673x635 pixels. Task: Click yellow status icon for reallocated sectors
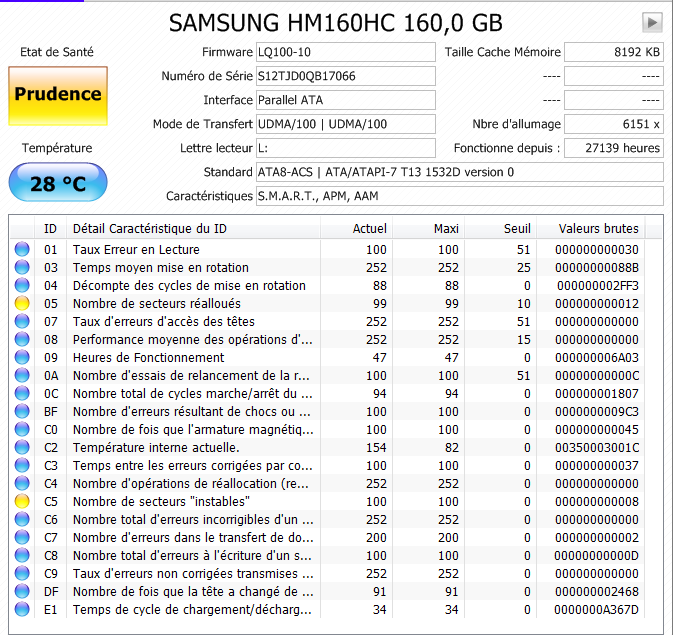[x=22, y=303]
